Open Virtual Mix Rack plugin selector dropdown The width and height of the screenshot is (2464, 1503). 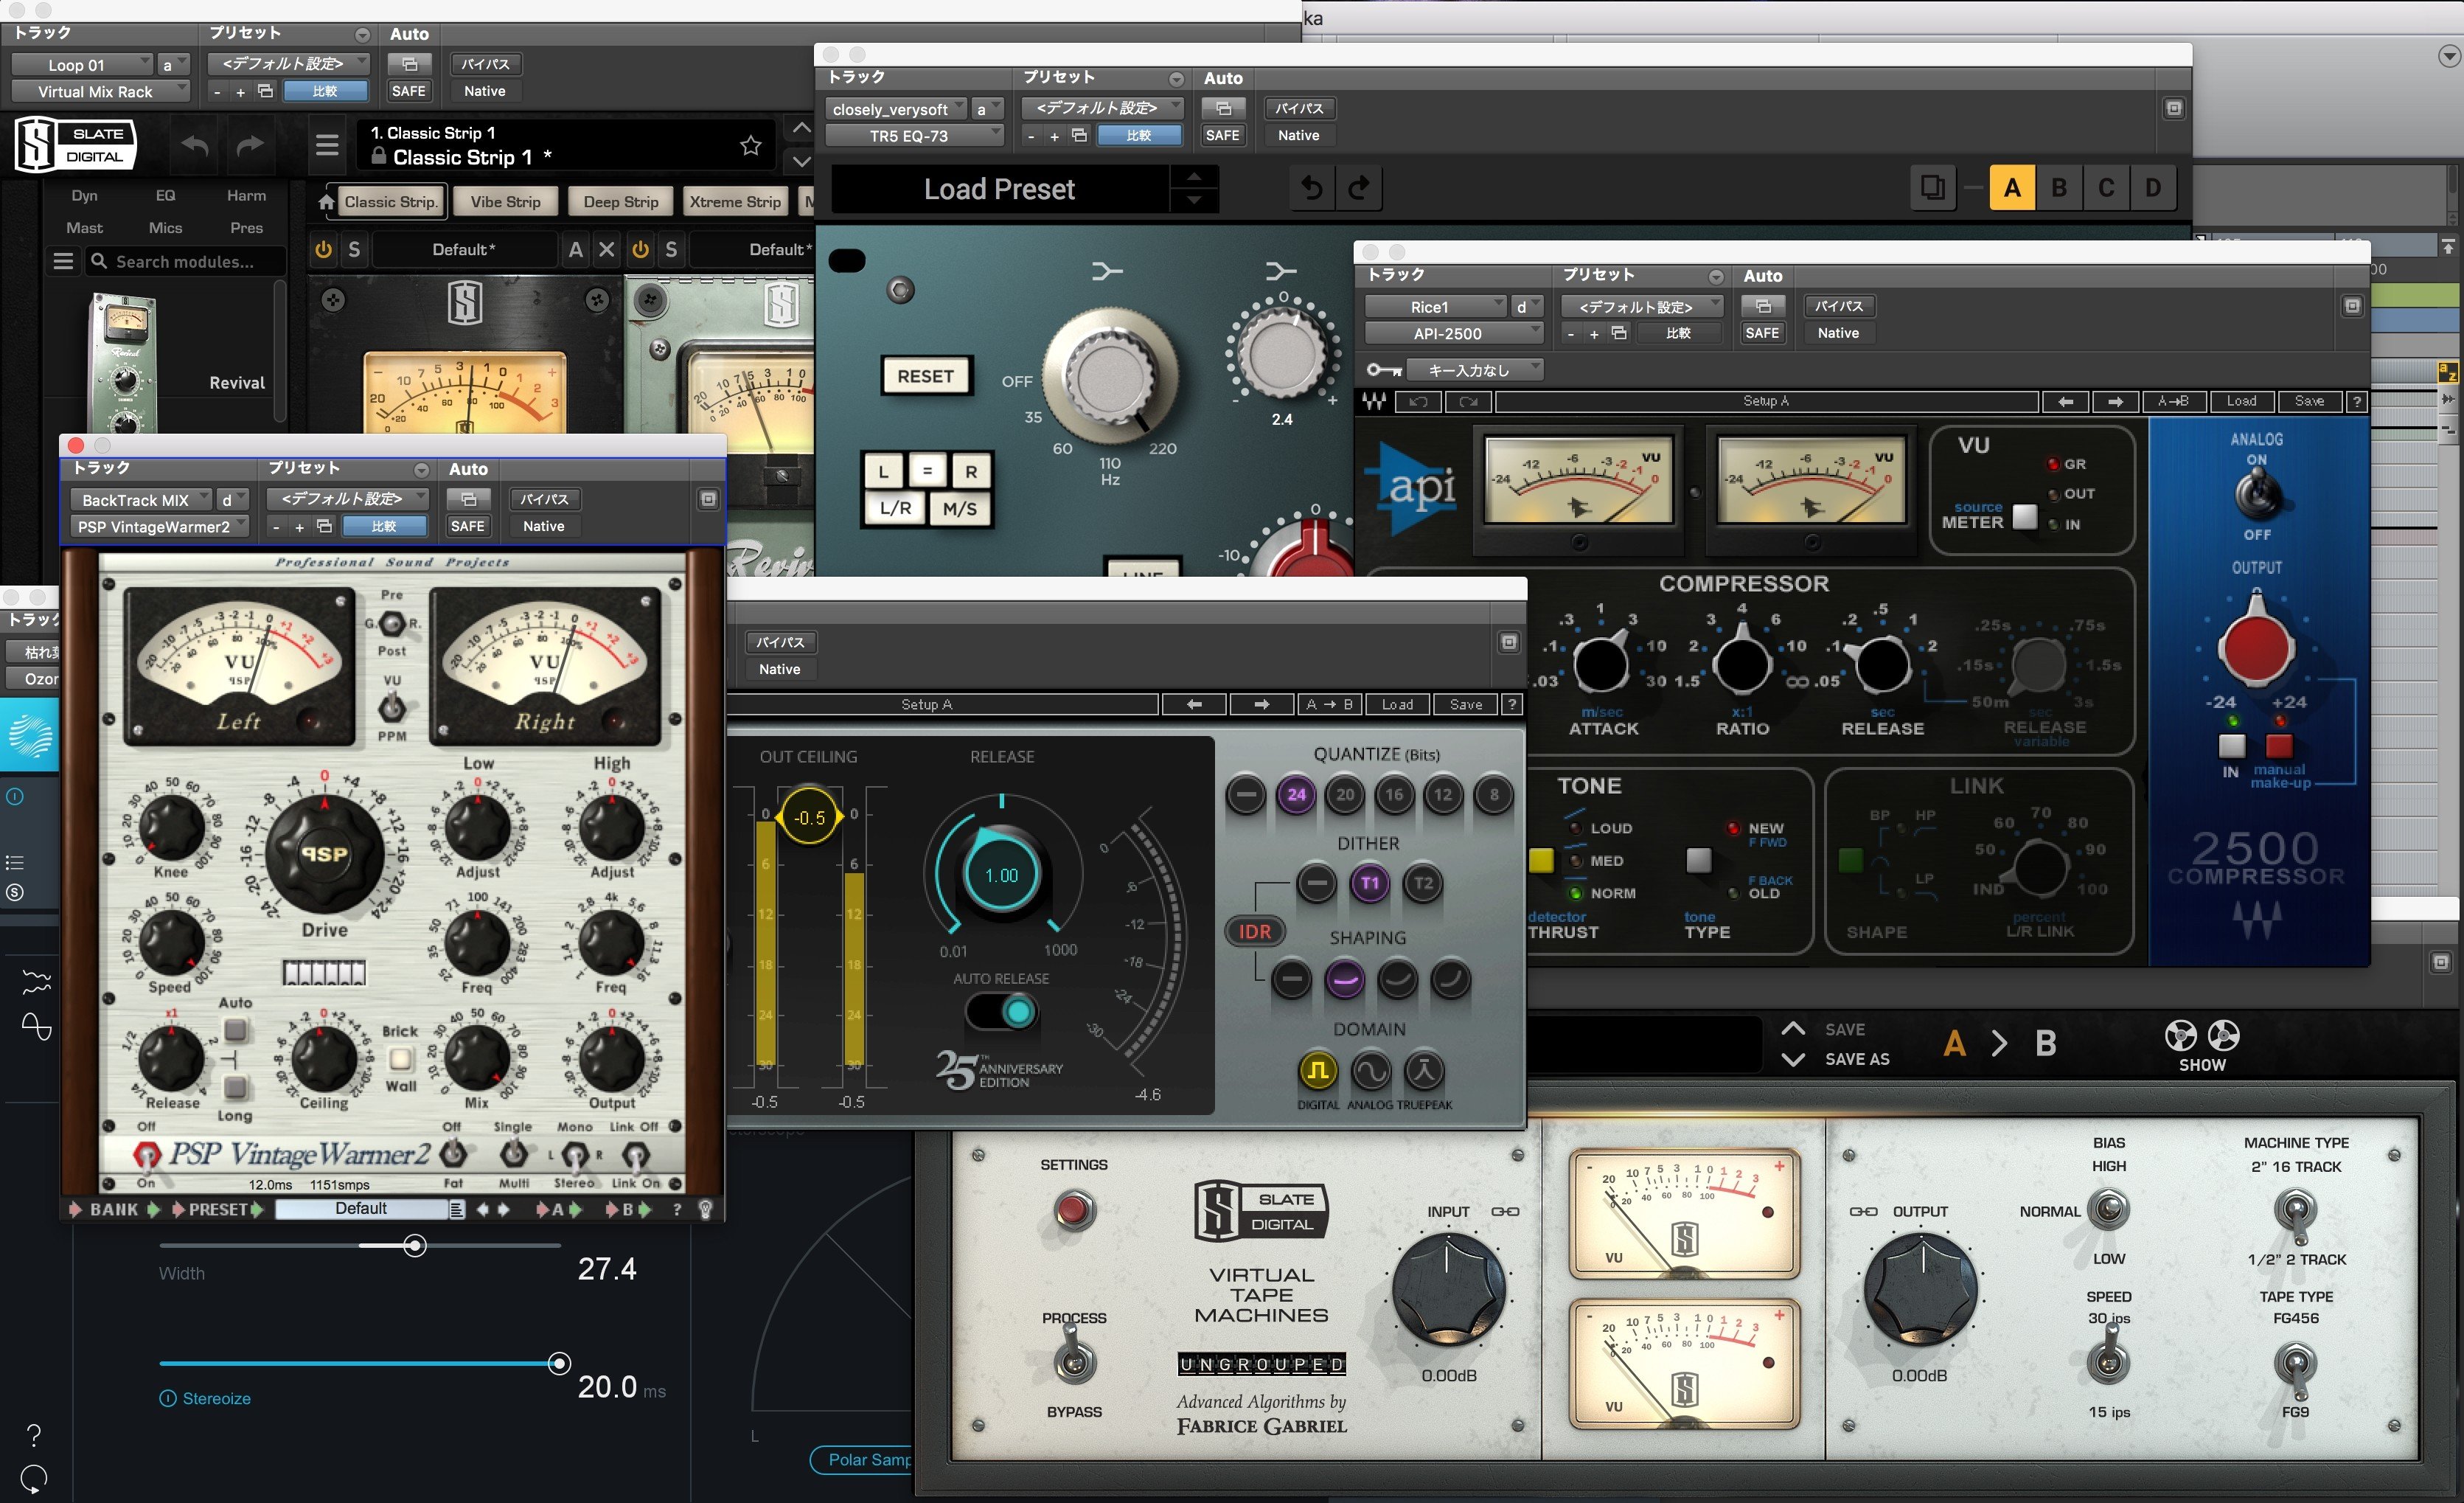click(x=100, y=91)
